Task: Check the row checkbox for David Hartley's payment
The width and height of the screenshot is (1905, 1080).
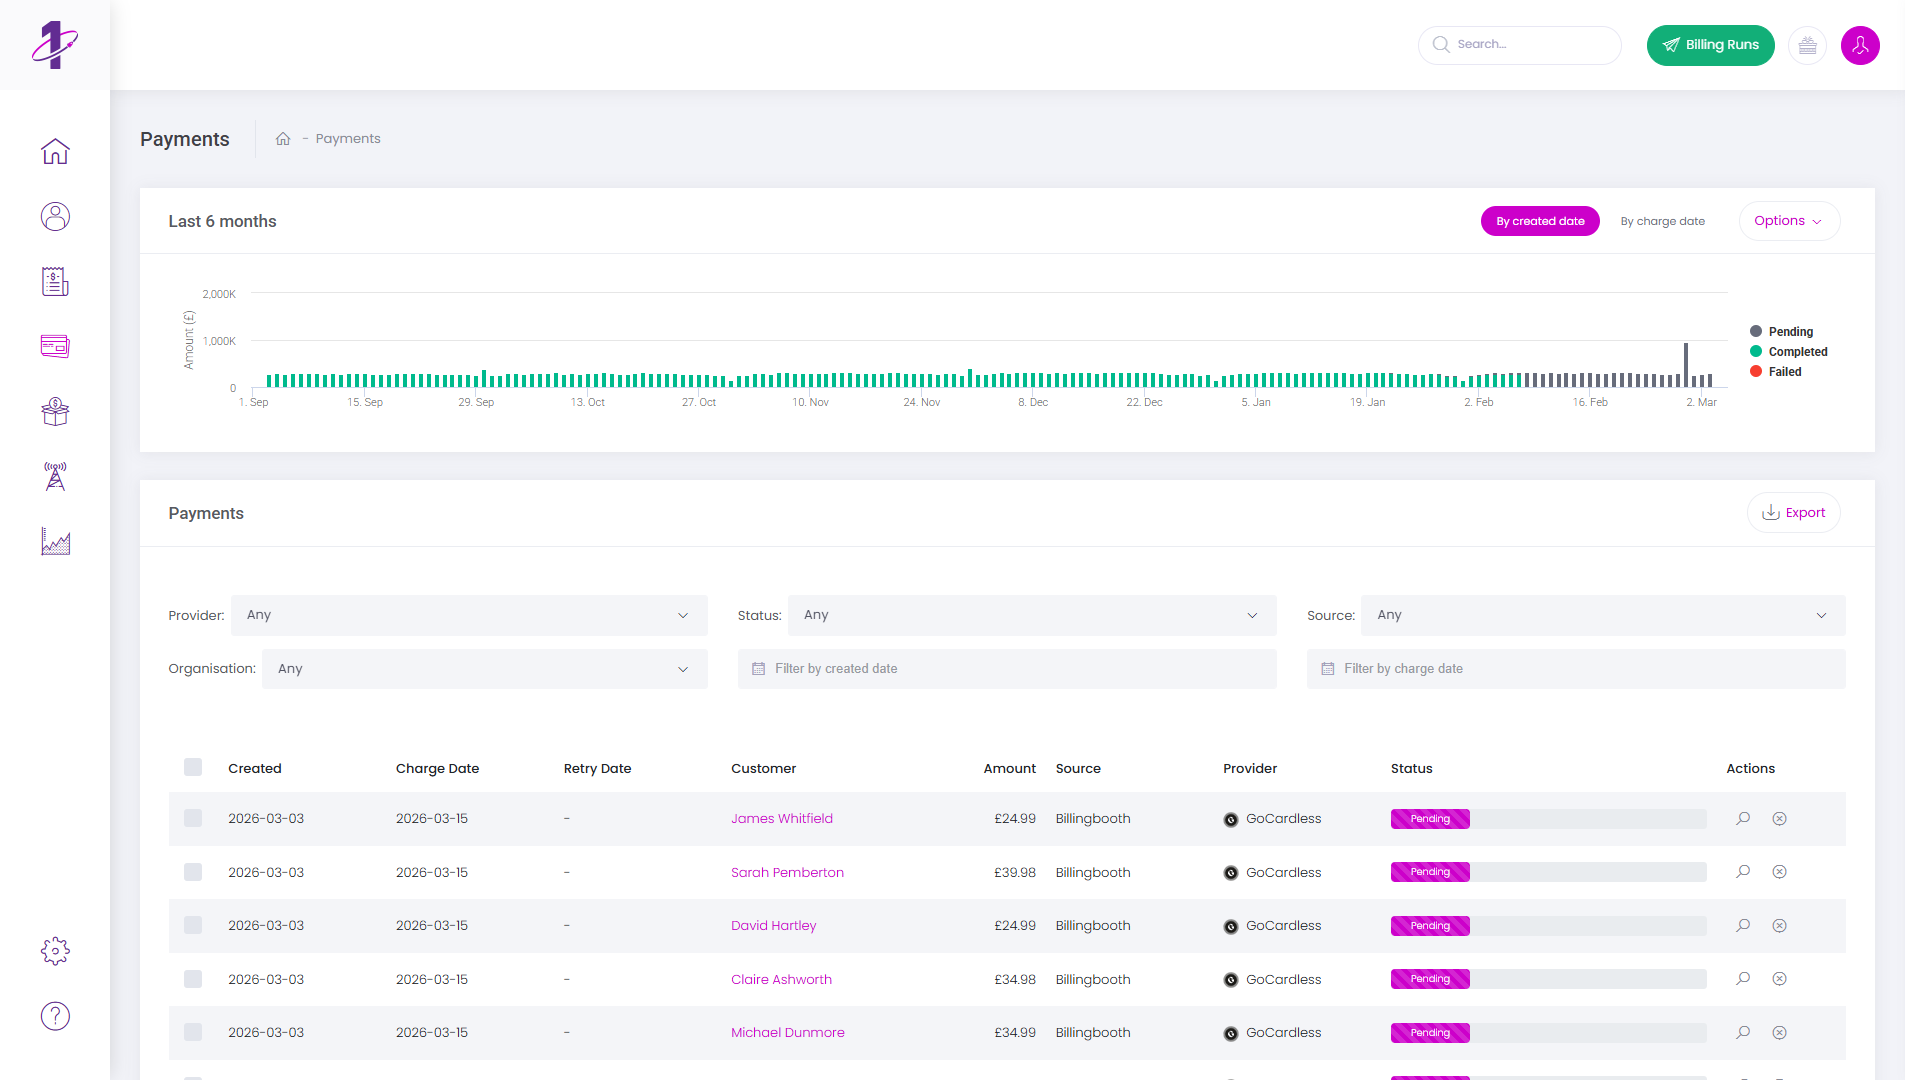Action: pos(193,925)
